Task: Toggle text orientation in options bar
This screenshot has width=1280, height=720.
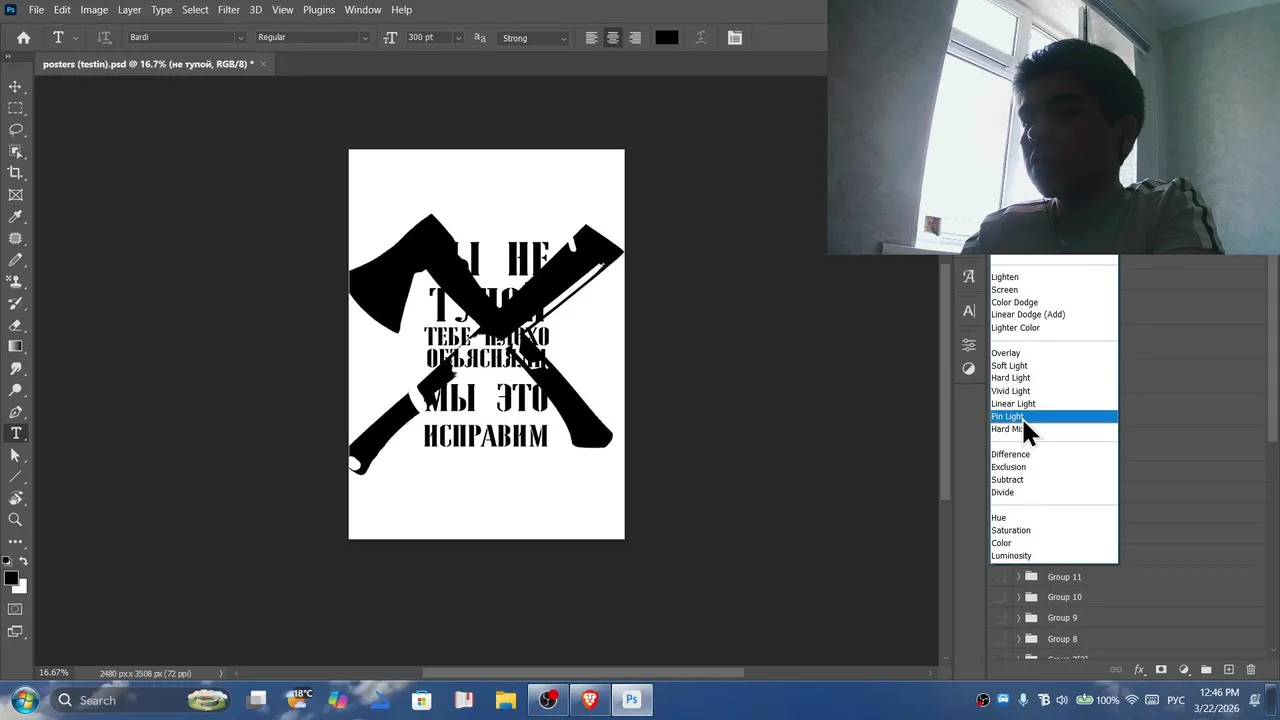Action: tap(104, 38)
